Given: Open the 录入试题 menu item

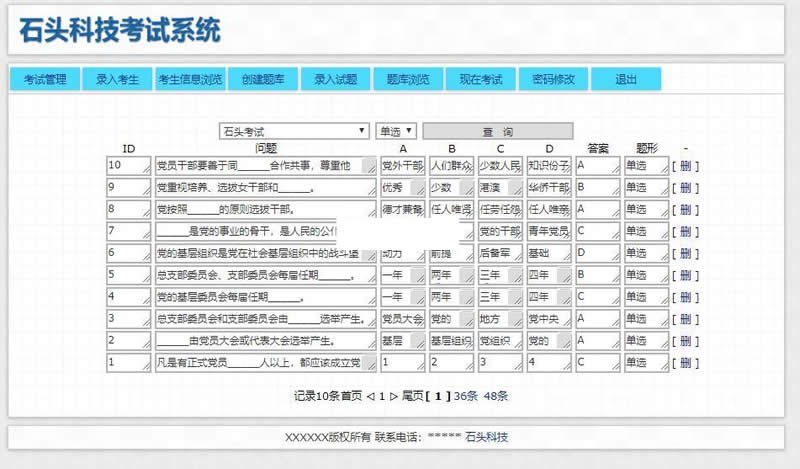Looking at the screenshot, I should (x=335, y=79).
